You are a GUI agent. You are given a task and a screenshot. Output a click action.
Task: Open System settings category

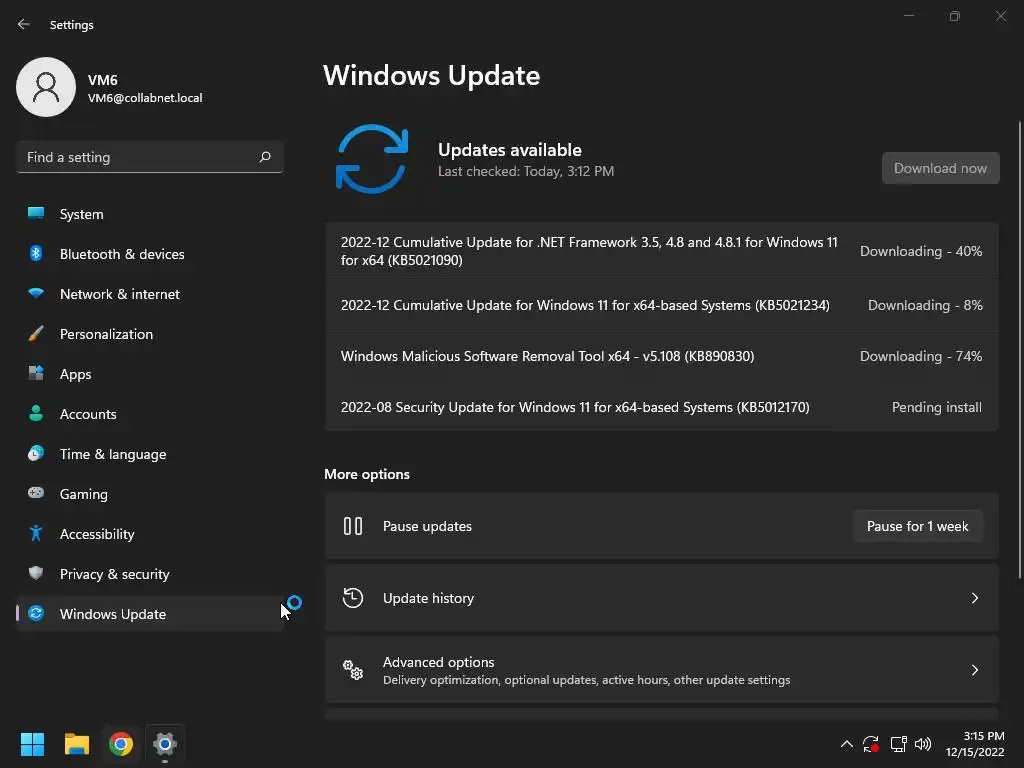150,214
